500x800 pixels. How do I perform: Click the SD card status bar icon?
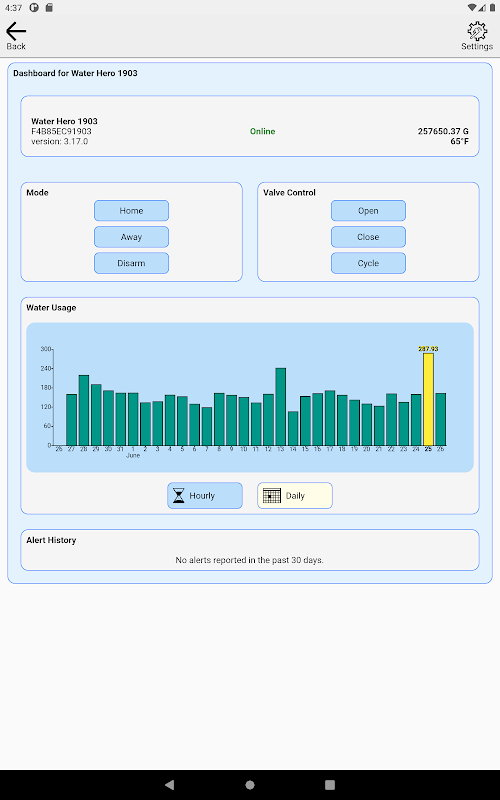(x=49, y=8)
